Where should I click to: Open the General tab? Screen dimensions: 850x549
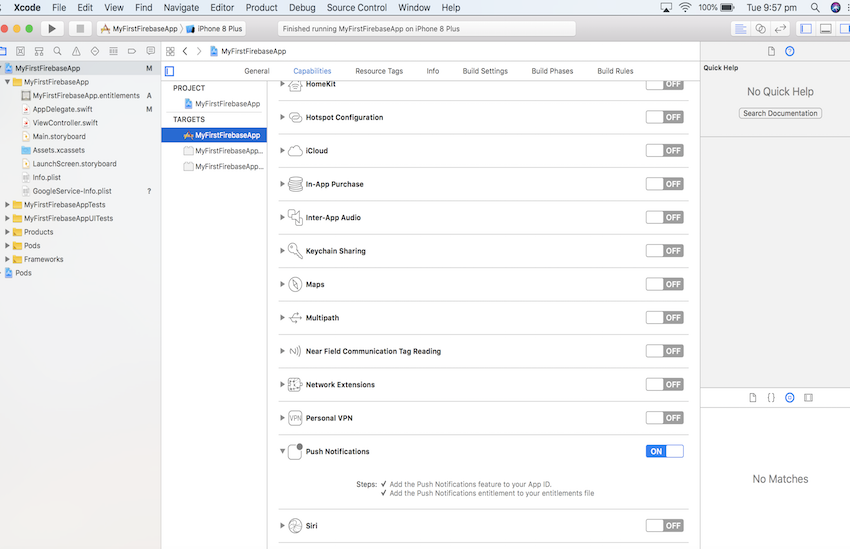coord(256,71)
